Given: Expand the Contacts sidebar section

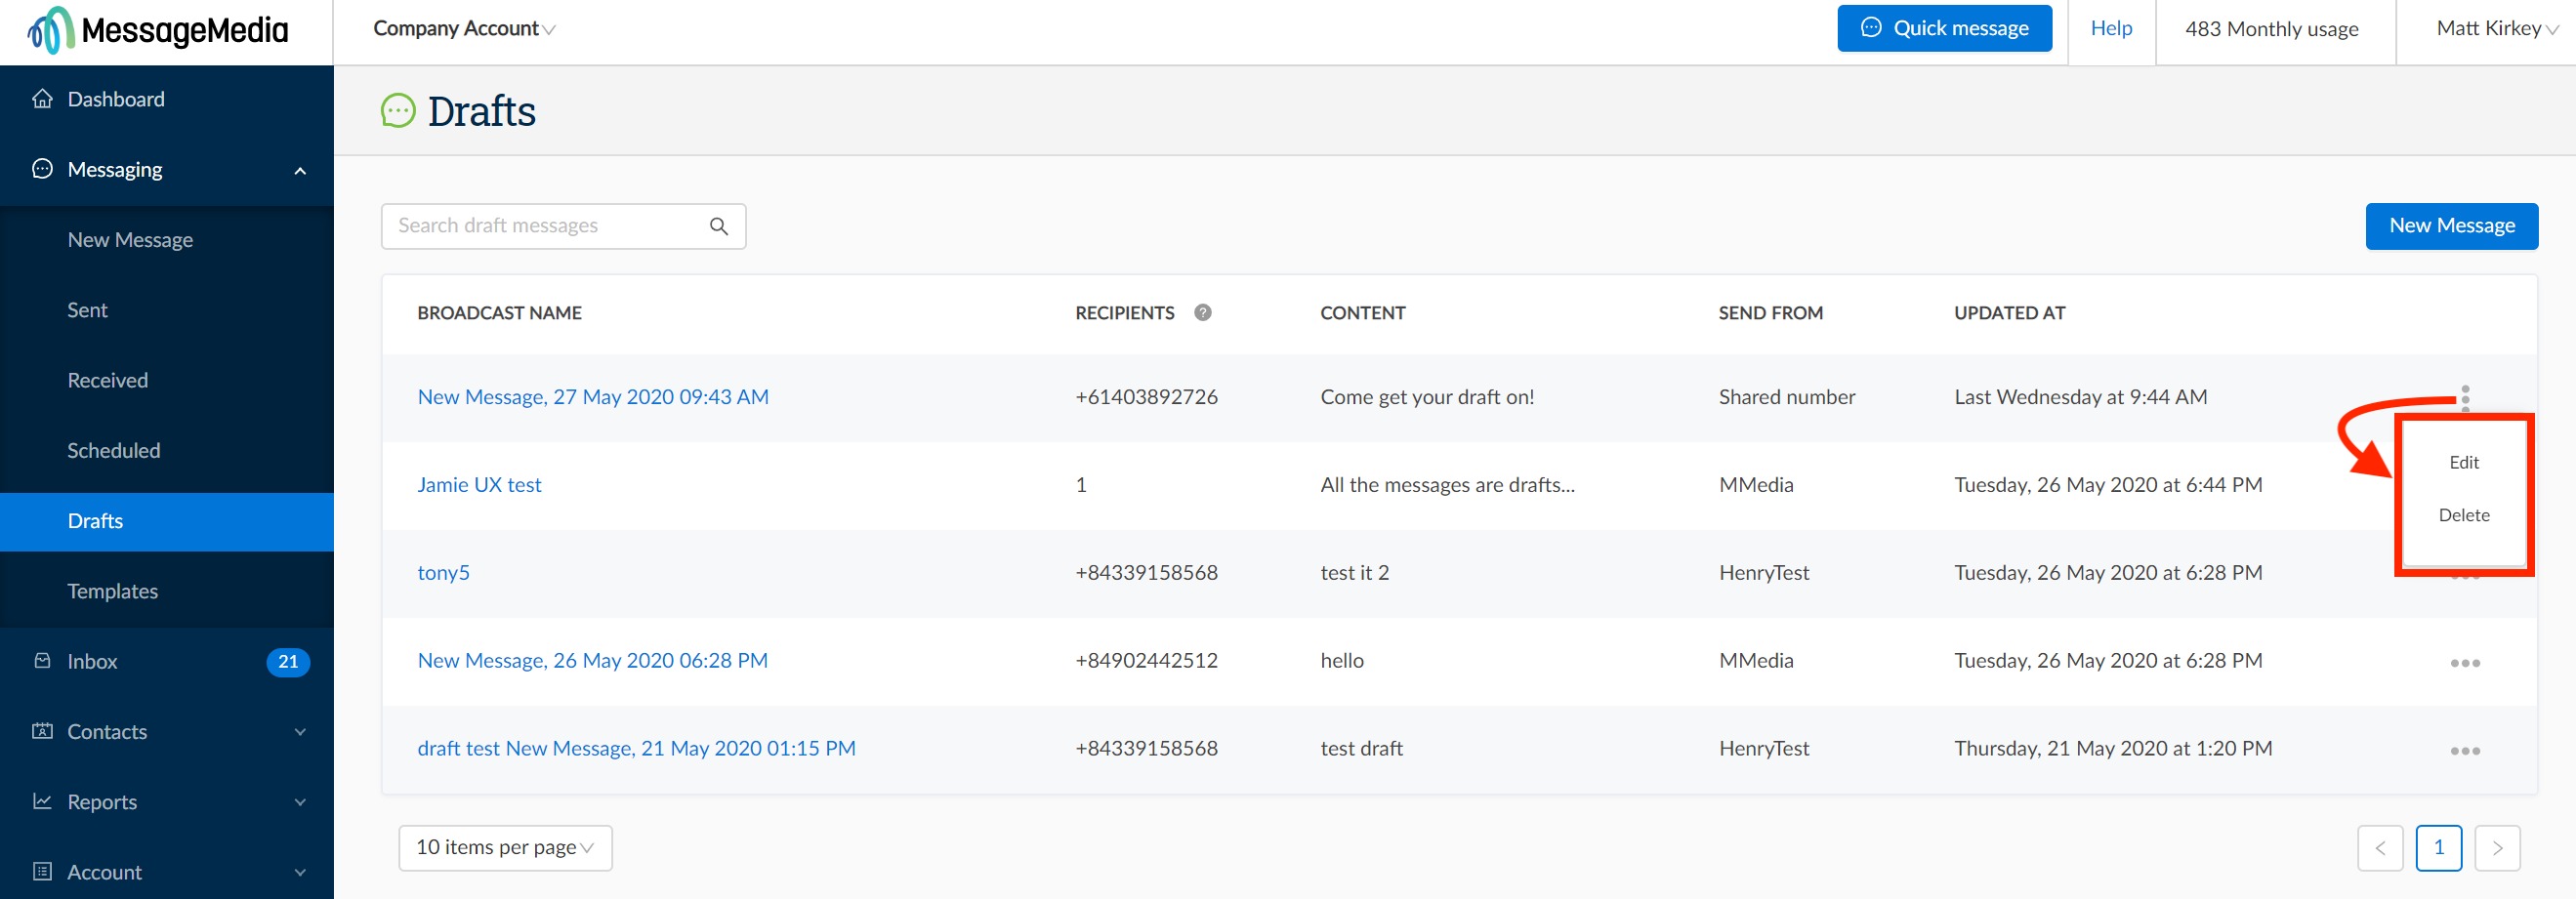Looking at the screenshot, I should tap(300, 731).
